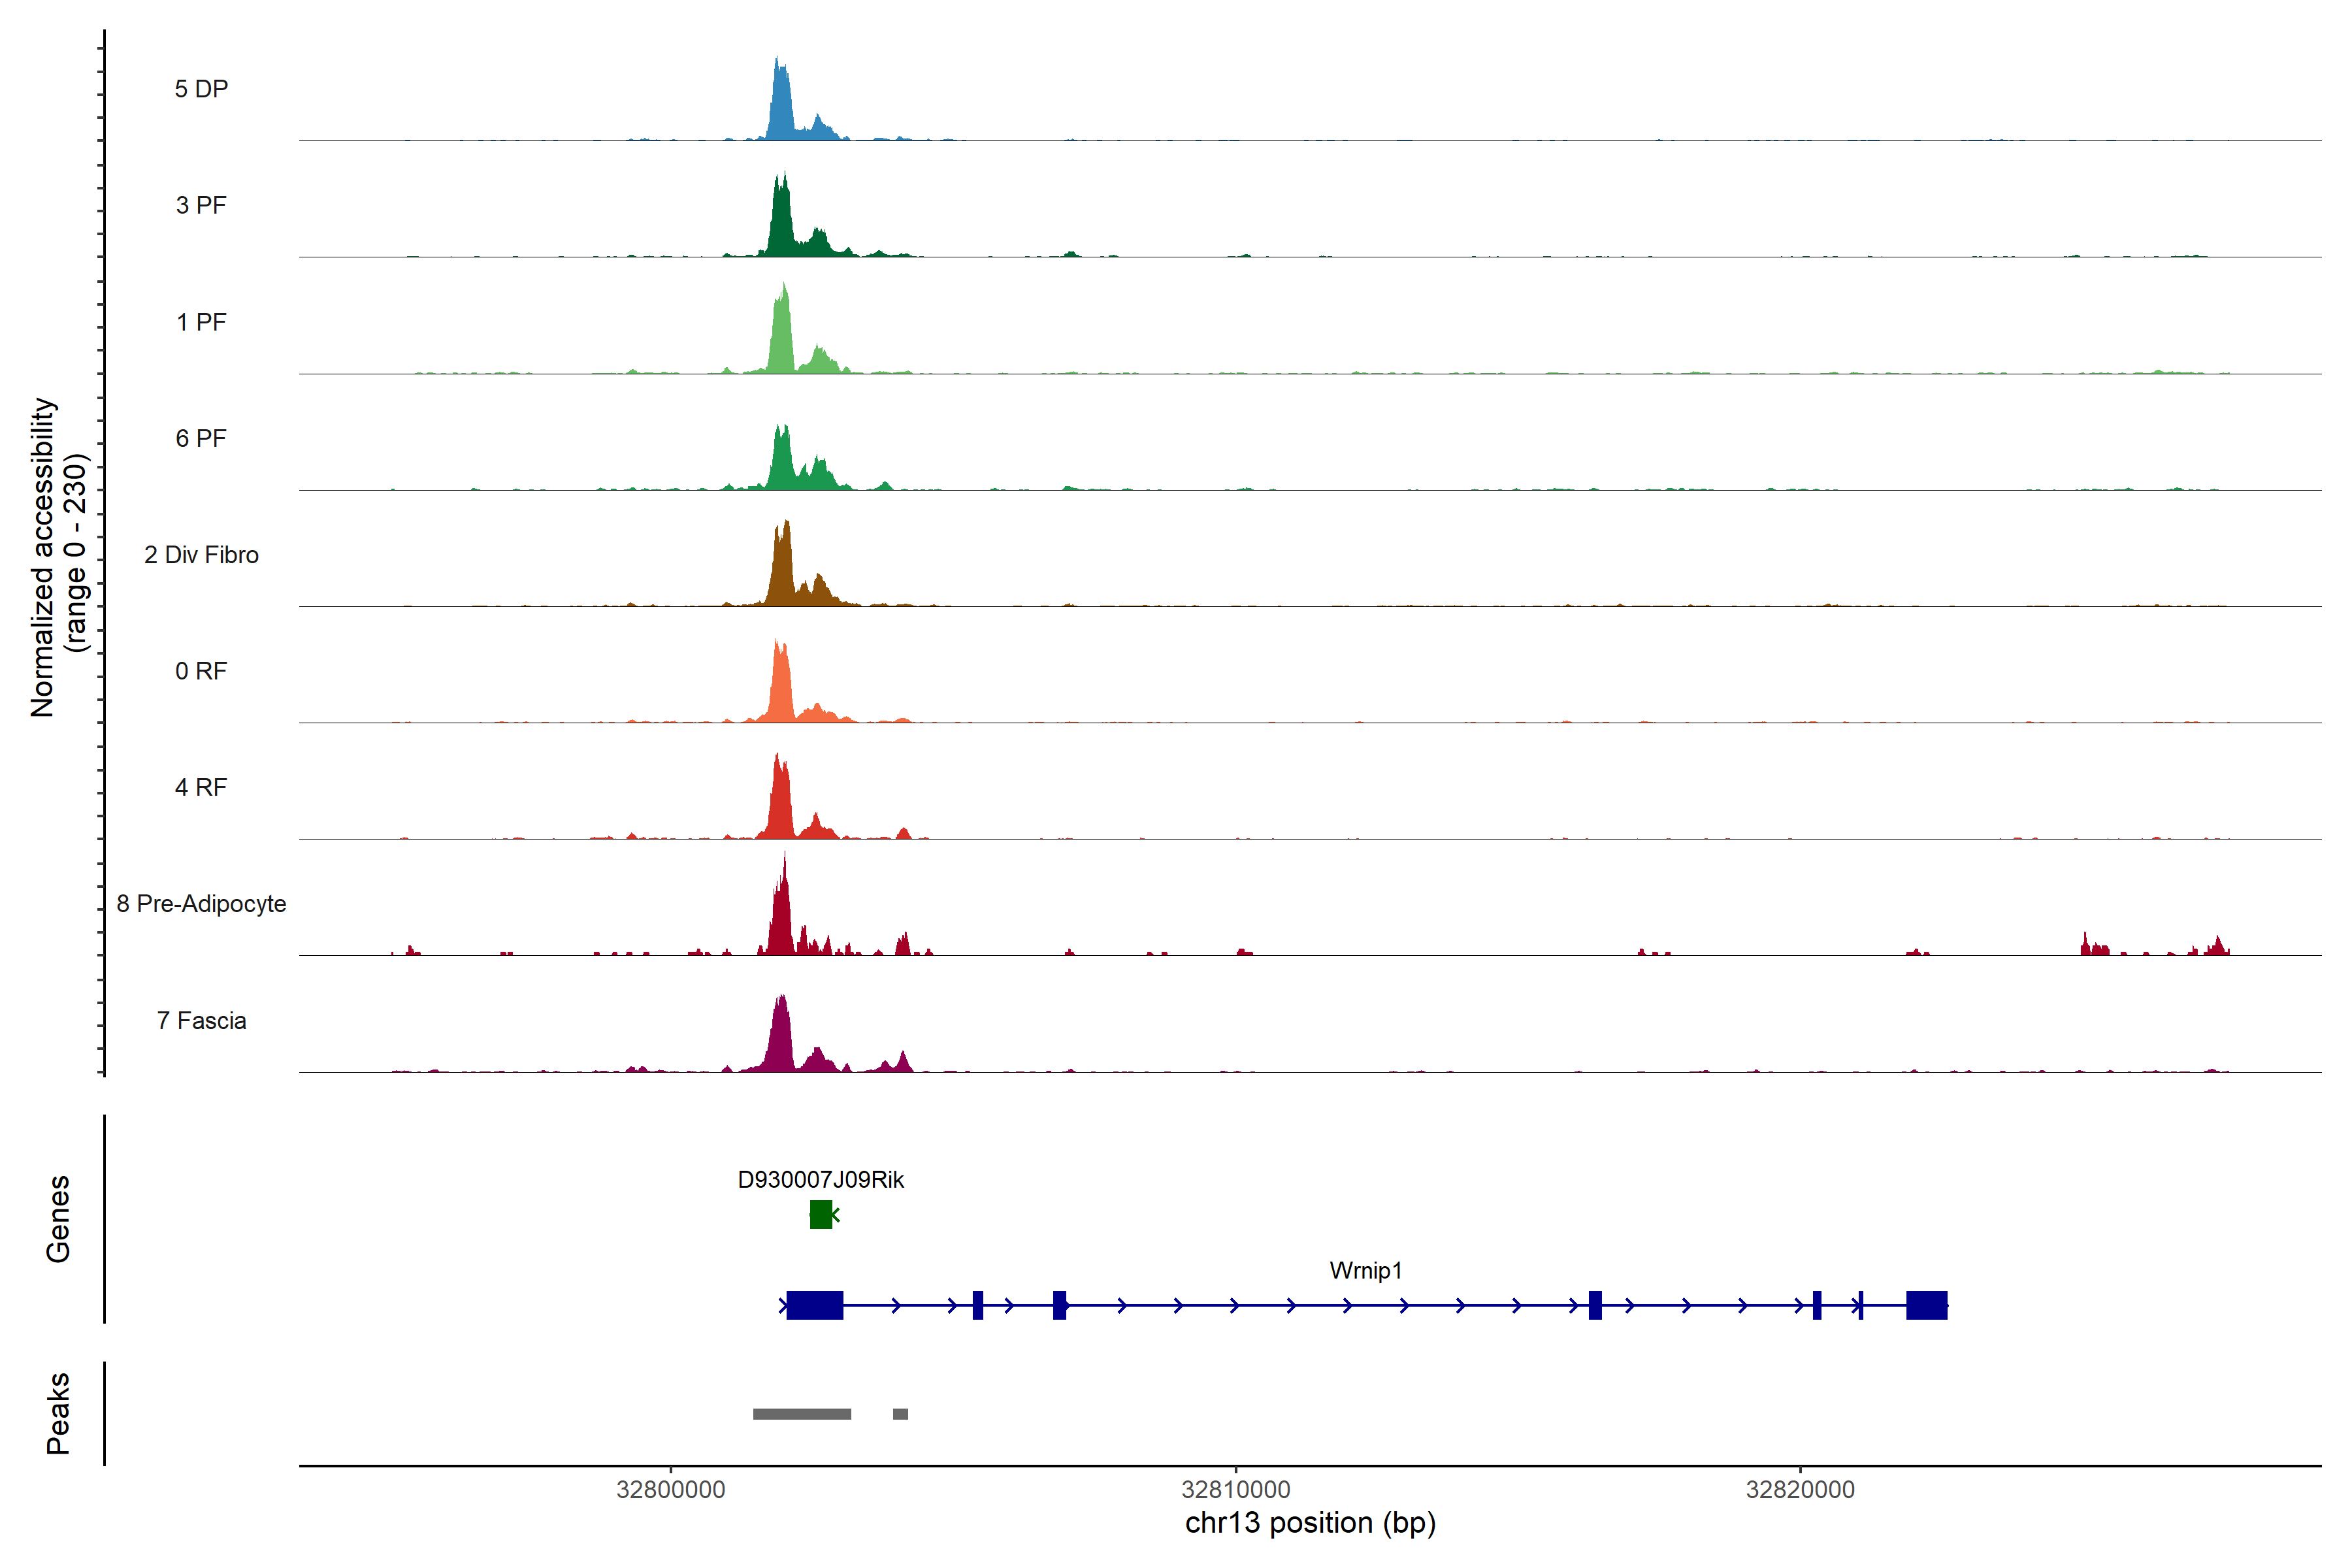
Task: Click the last Wrnip1 exon block
Action: coord(1926,1305)
